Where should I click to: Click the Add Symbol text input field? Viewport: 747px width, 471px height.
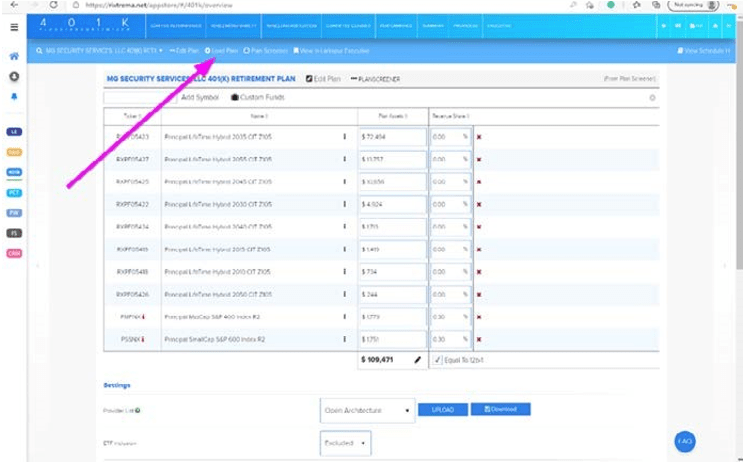point(140,98)
